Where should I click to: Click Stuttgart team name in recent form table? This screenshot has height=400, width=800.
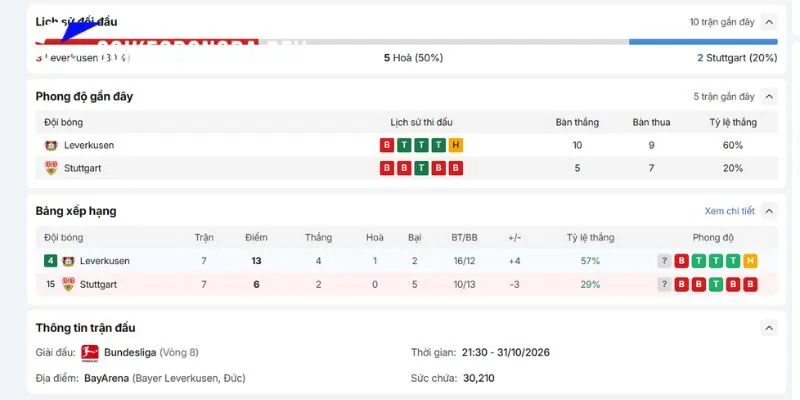click(x=82, y=168)
